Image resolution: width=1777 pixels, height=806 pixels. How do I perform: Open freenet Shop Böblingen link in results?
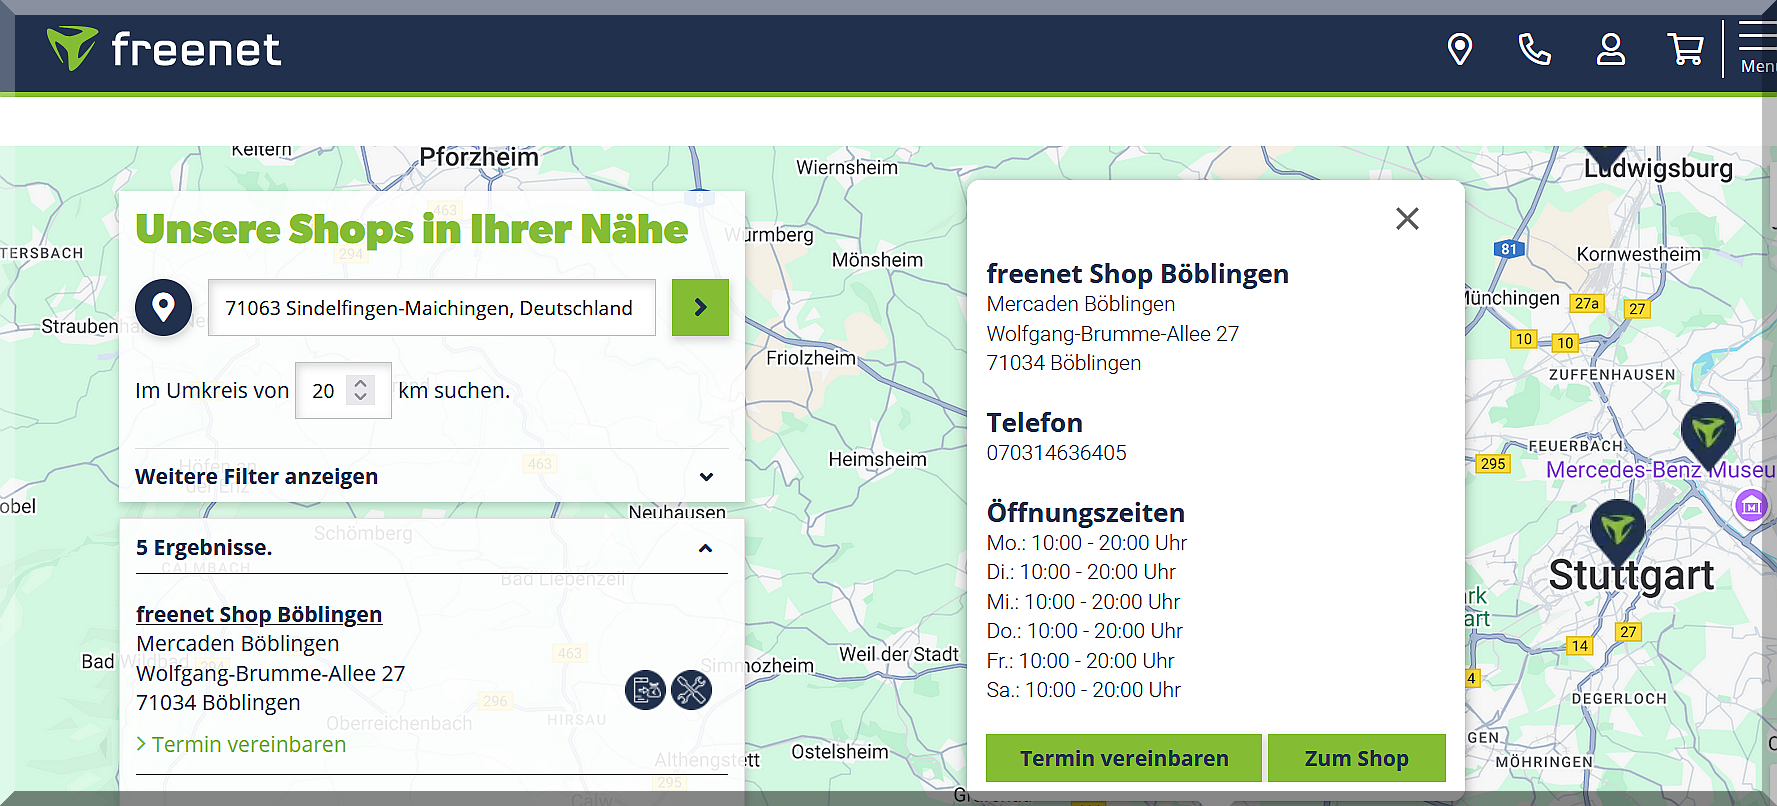(x=259, y=614)
